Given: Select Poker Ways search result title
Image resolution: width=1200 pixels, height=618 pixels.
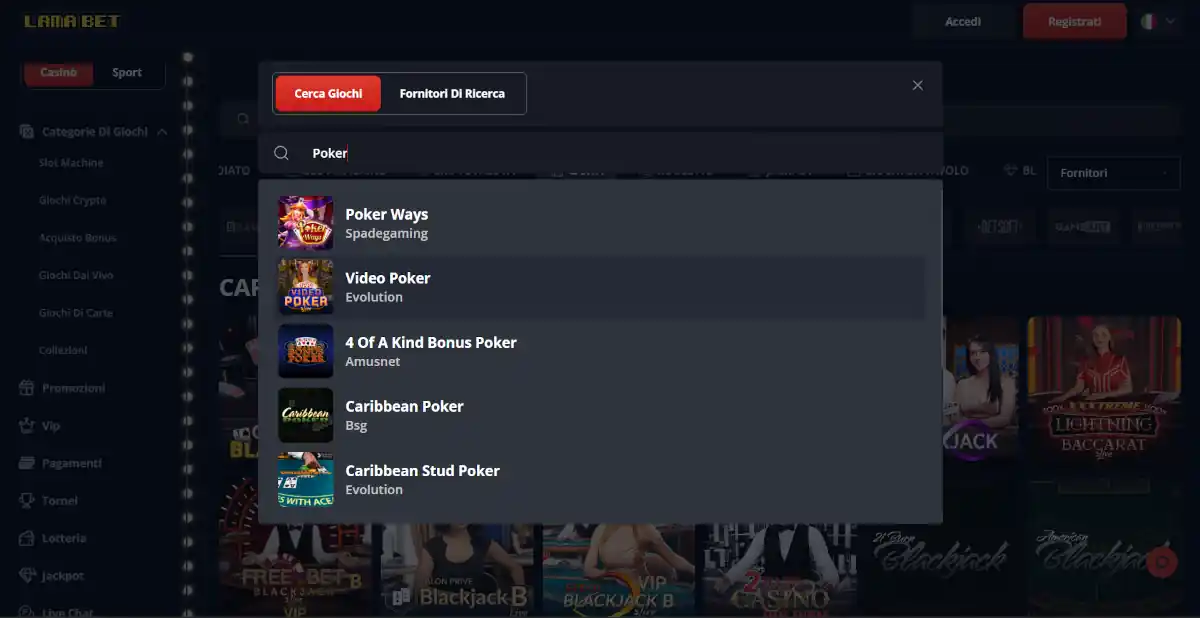Looking at the screenshot, I should click(387, 214).
